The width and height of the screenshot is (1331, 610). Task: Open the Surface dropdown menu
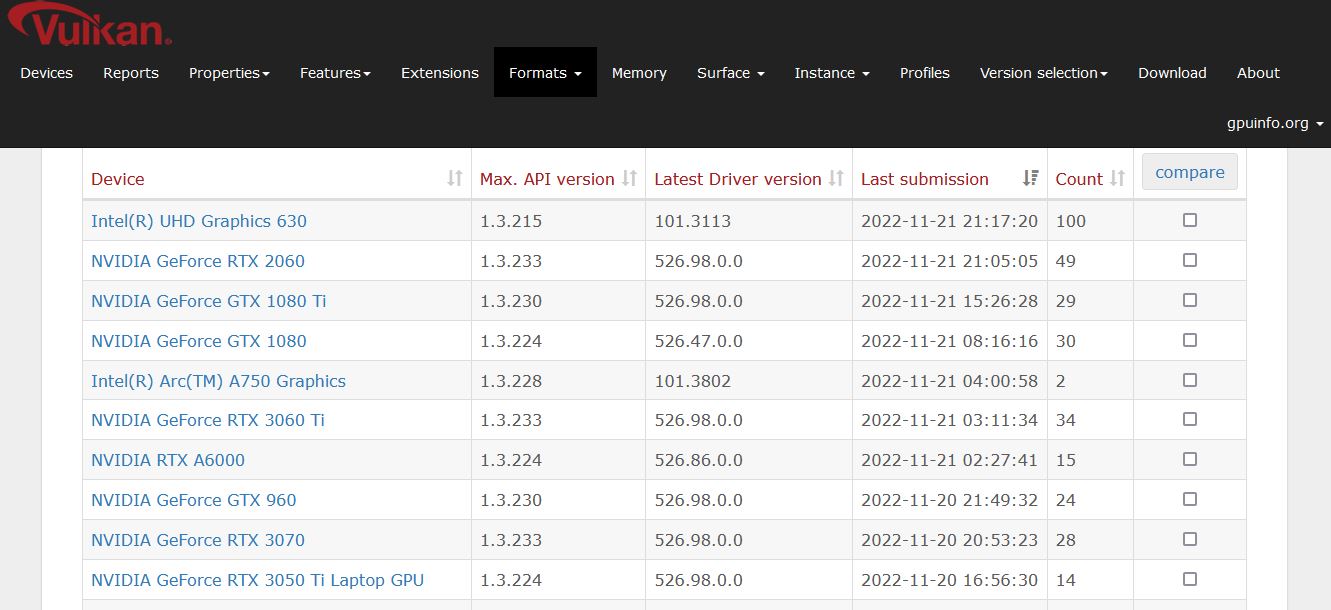(x=731, y=73)
